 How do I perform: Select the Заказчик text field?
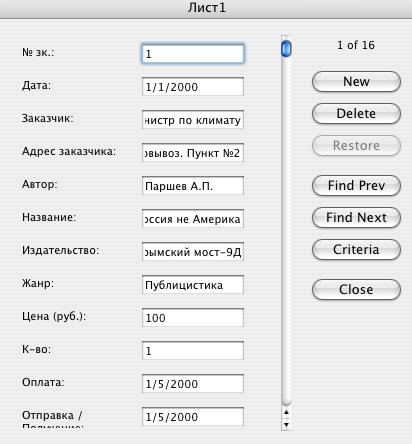[x=193, y=120]
